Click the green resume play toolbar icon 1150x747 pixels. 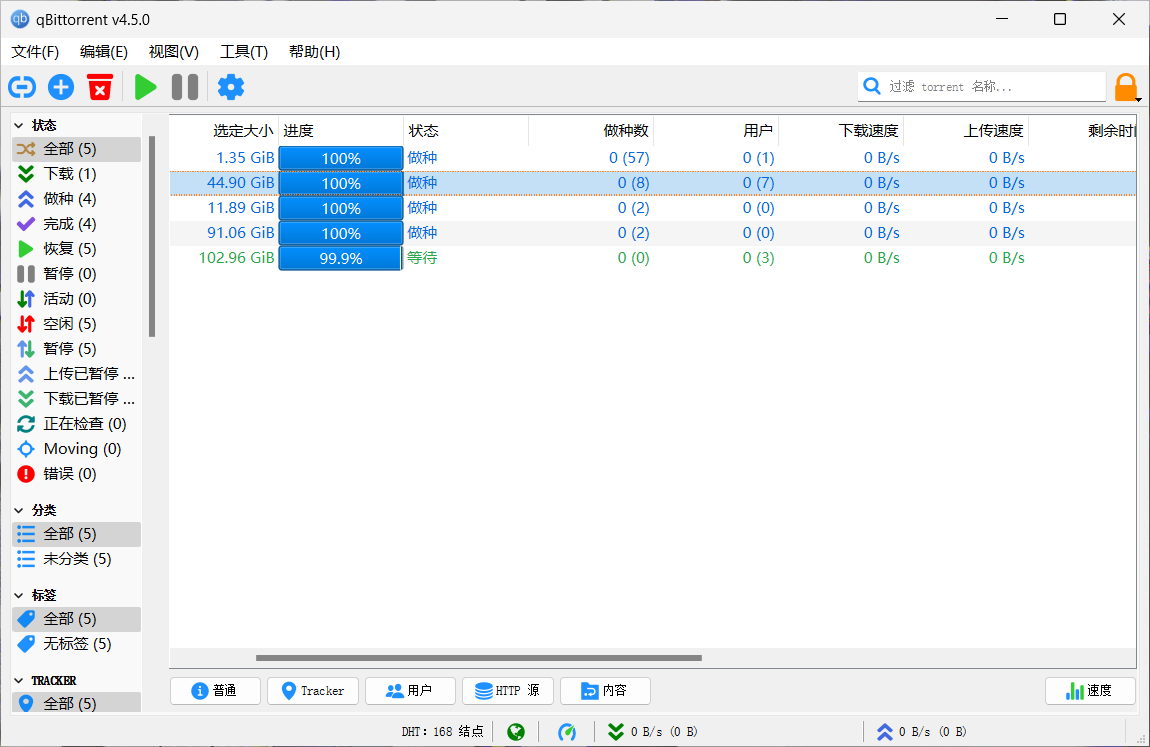[145, 87]
